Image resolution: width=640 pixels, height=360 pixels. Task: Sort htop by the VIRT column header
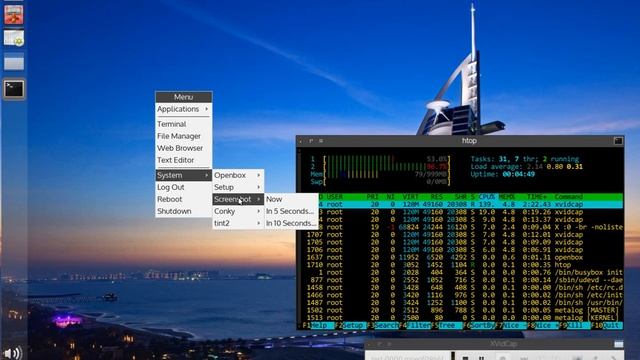click(410, 197)
